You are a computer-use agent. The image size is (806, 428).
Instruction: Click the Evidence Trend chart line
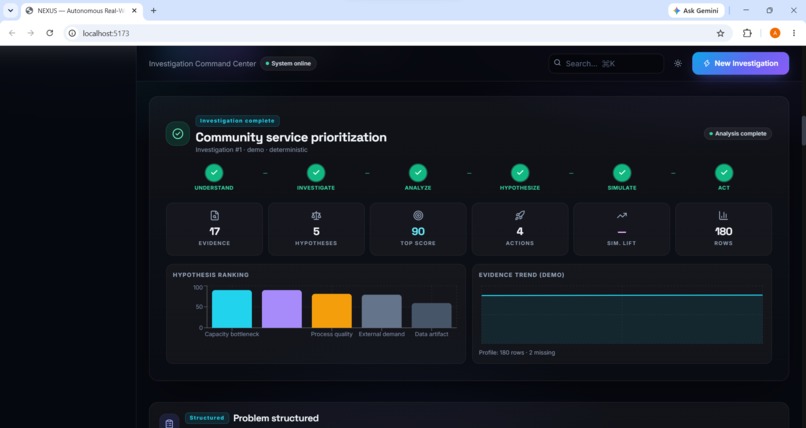click(622, 295)
